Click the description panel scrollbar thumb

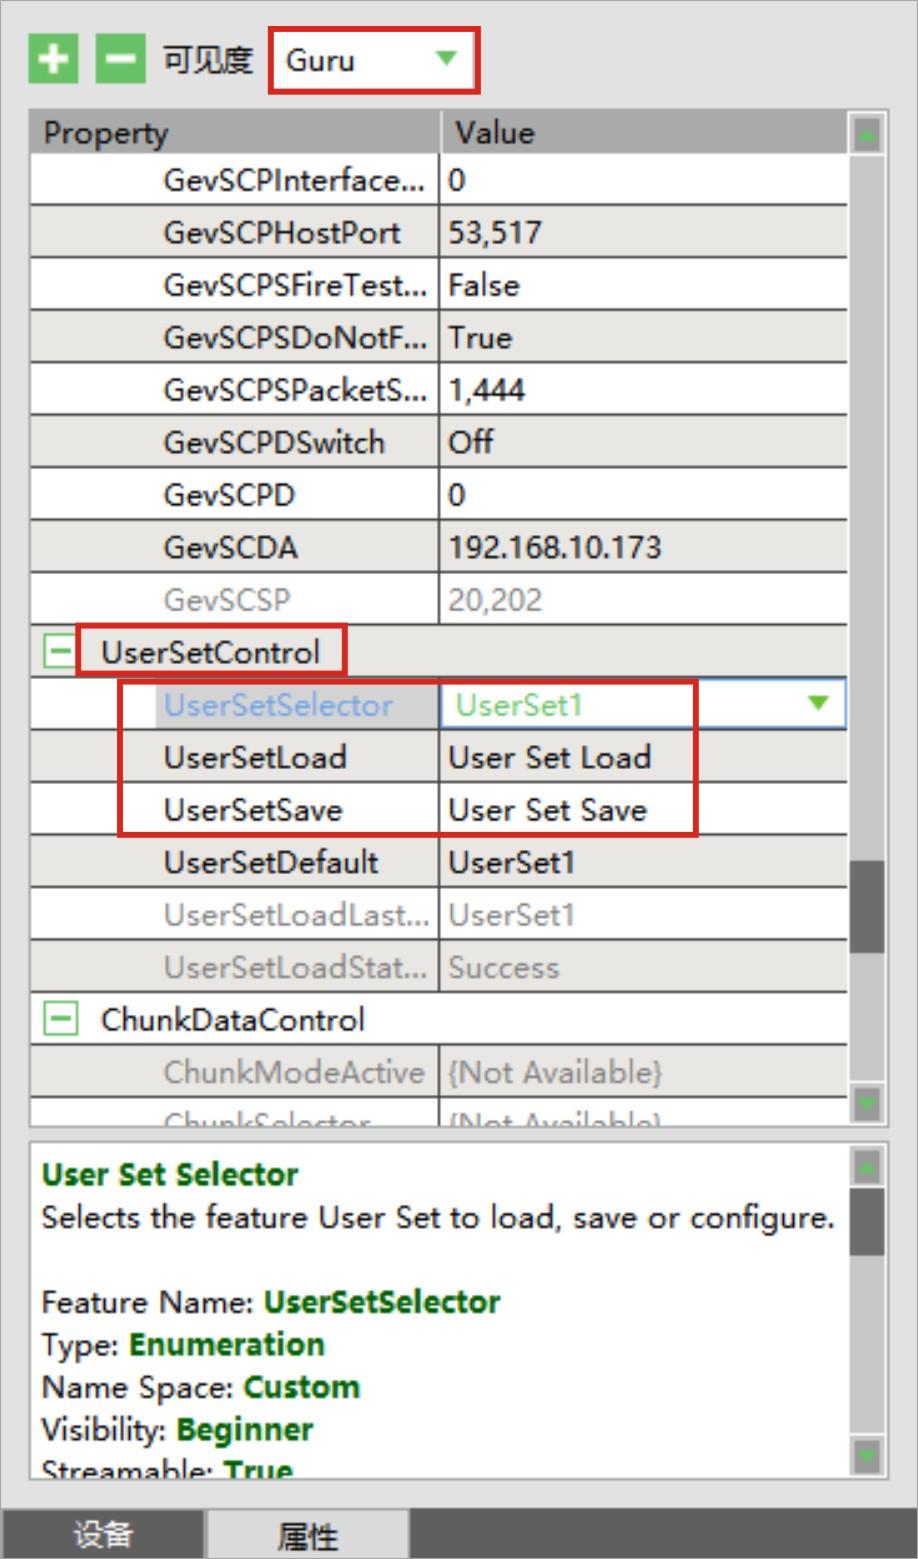(866, 1221)
